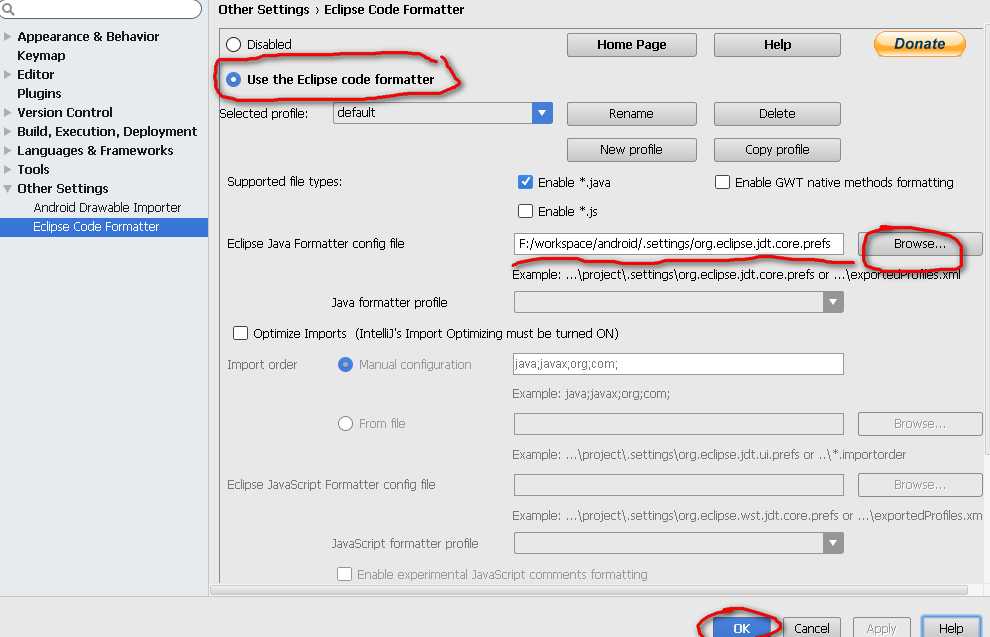Click the horizontal scrollbar of settings panel
Image resolution: width=990 pixels, height=637 pixels.
point(588,590)
